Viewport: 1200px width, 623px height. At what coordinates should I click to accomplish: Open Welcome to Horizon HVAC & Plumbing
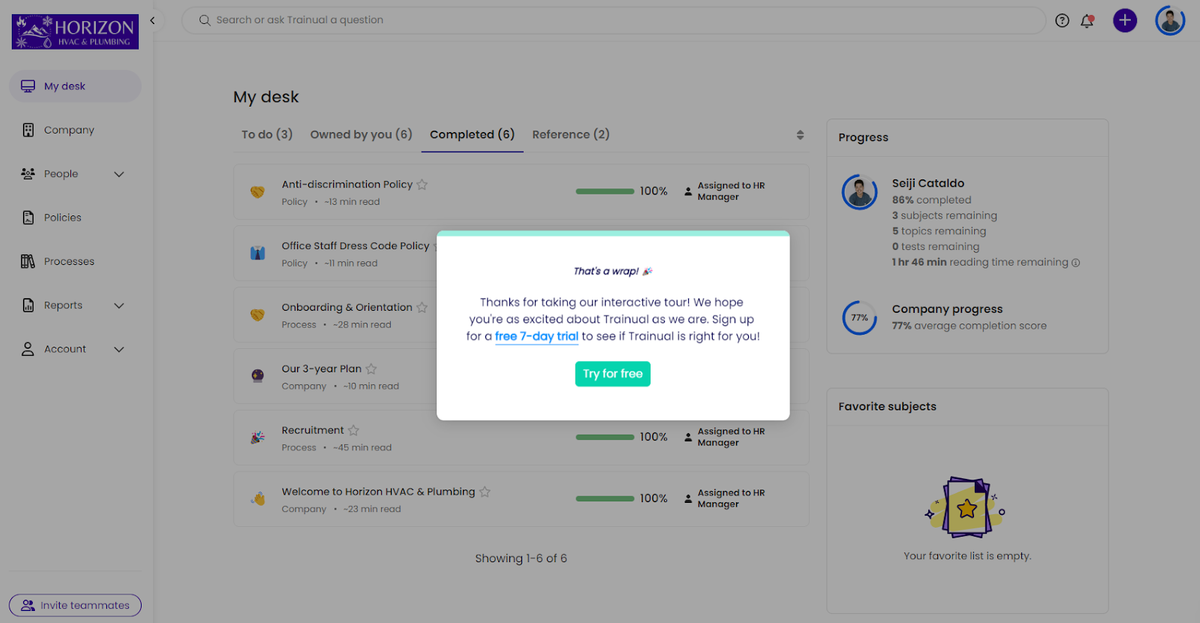pos(379,492)
